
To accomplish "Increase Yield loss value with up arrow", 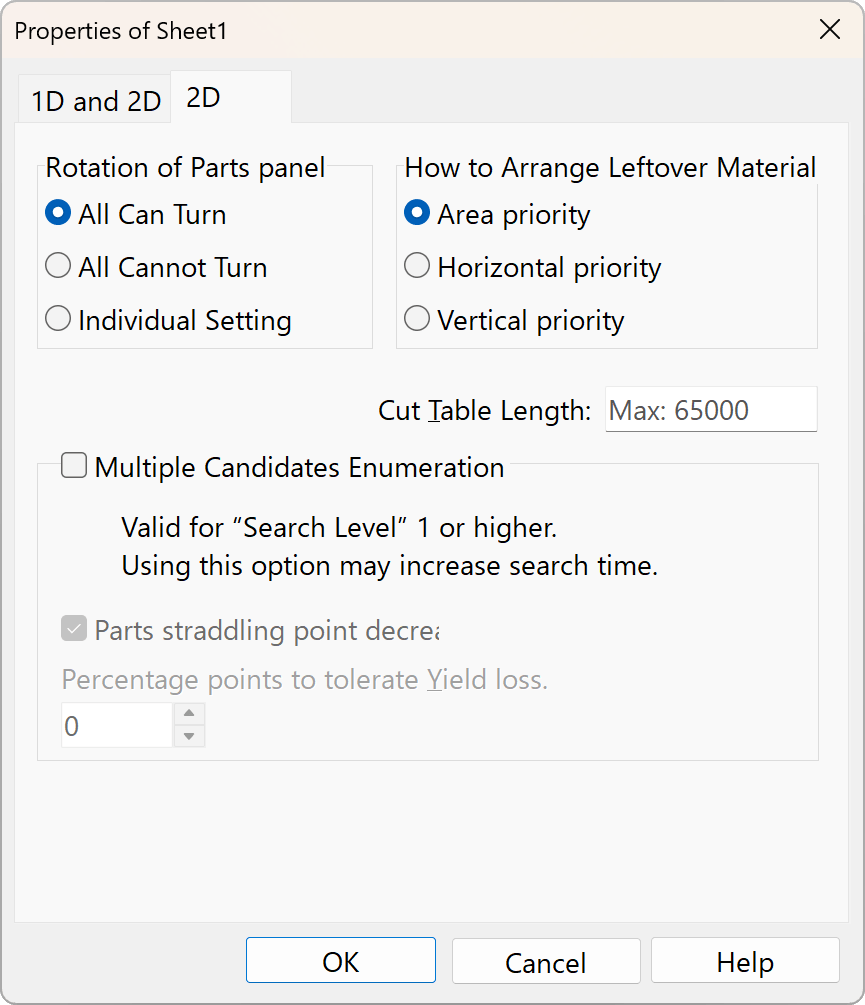I will [x=189, y=714].
